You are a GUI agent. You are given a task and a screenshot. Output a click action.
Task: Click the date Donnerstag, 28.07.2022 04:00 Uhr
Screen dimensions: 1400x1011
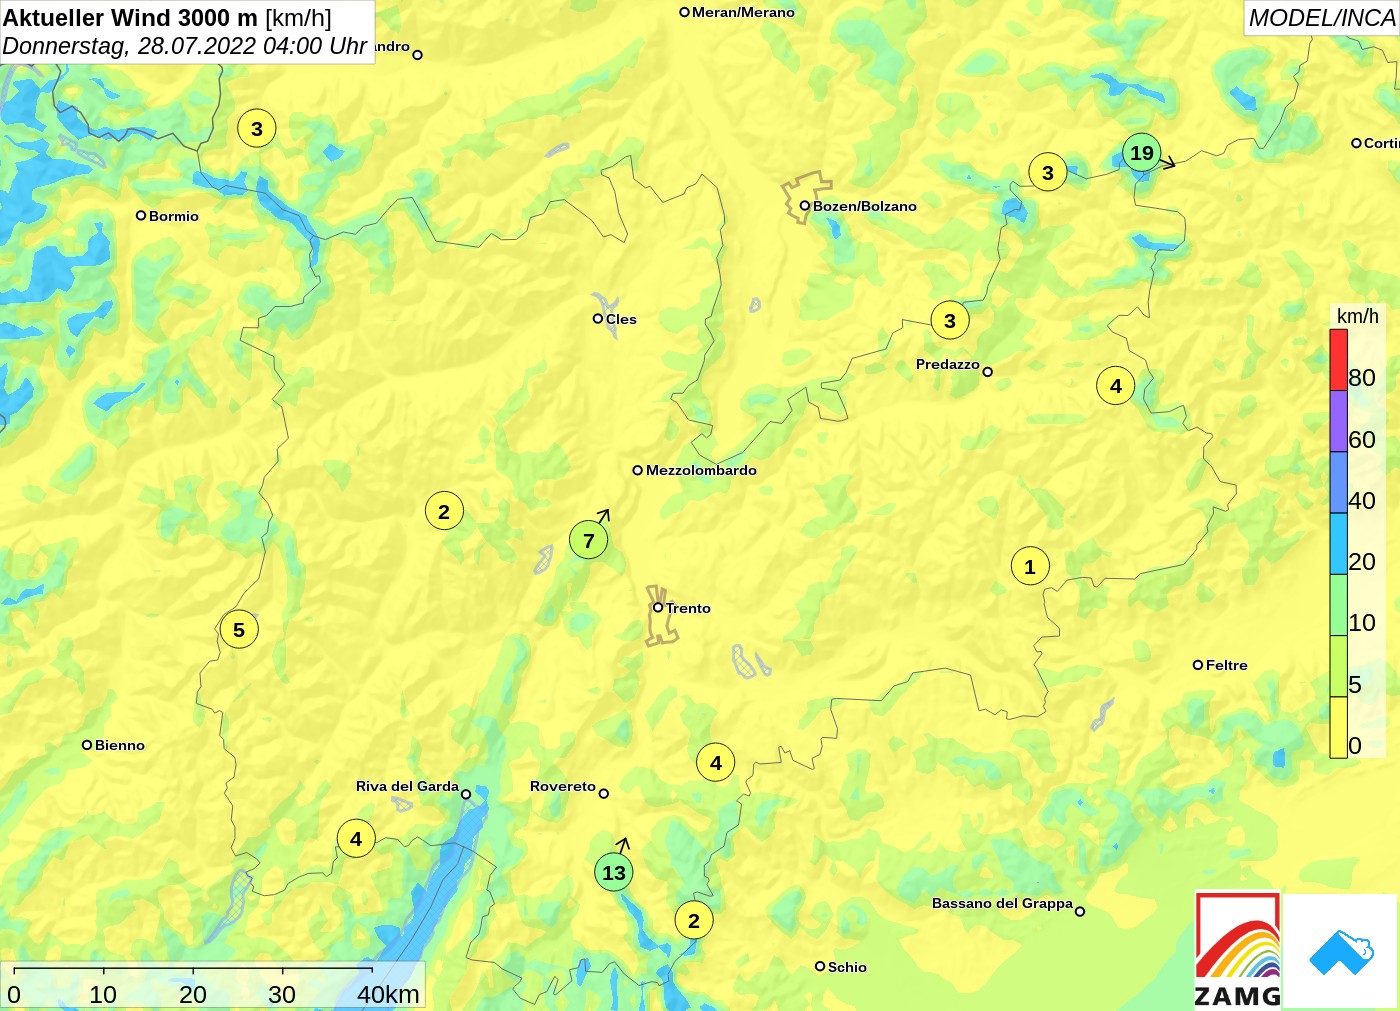[185, 46]
